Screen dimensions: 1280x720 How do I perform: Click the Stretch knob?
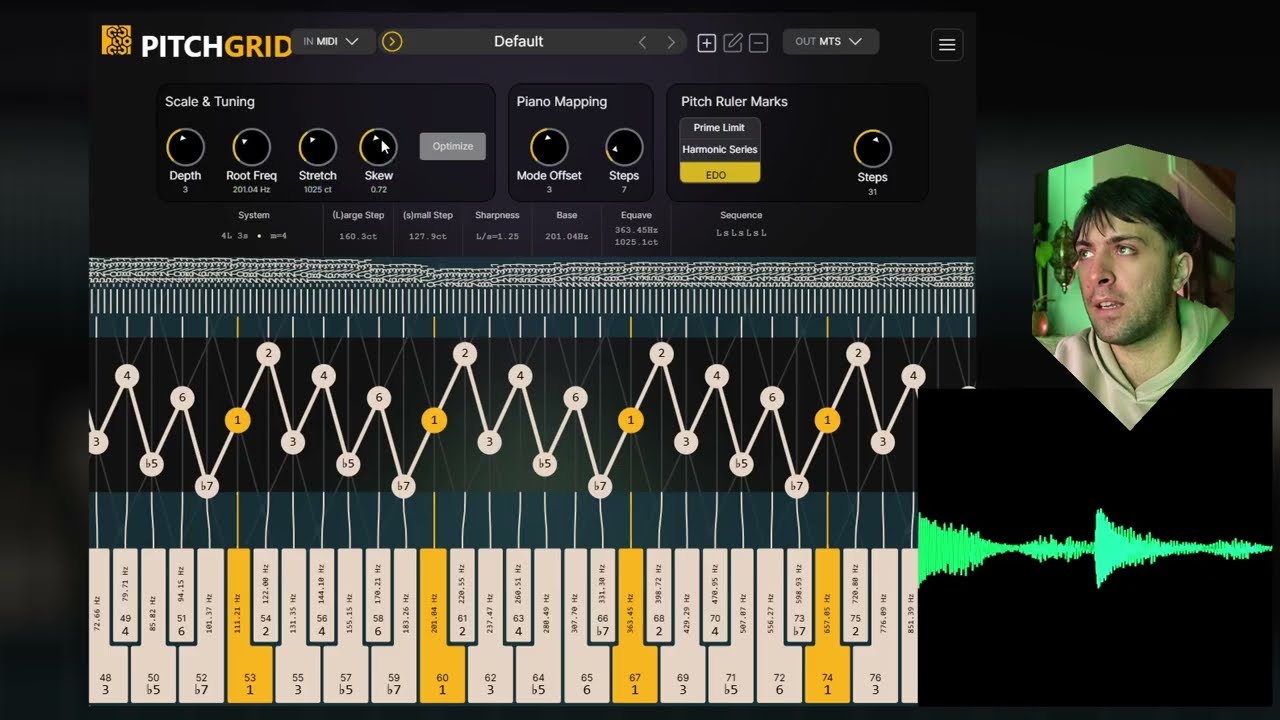(318, 148)
